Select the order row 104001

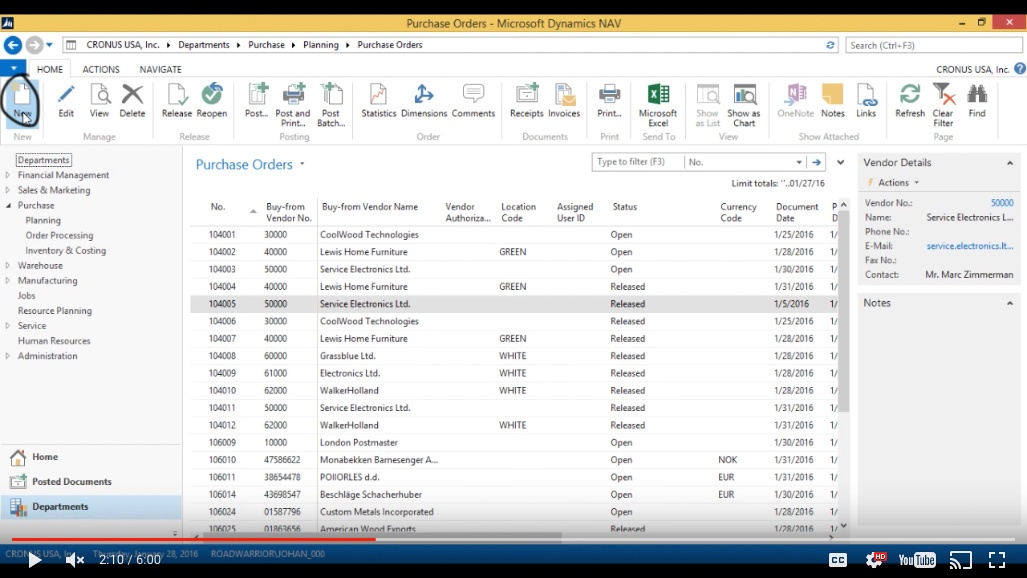pos(514,235)
